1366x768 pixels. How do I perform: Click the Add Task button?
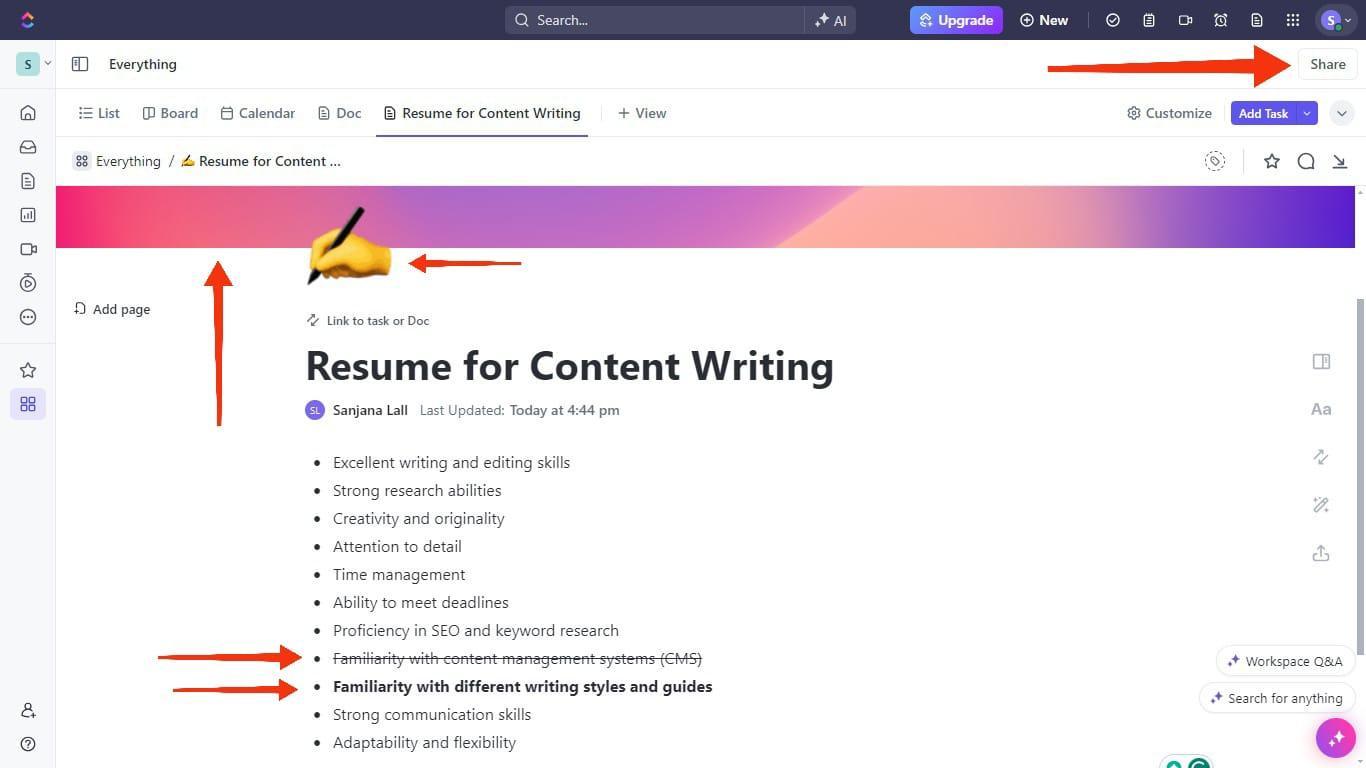click(x=1263, y=113)
